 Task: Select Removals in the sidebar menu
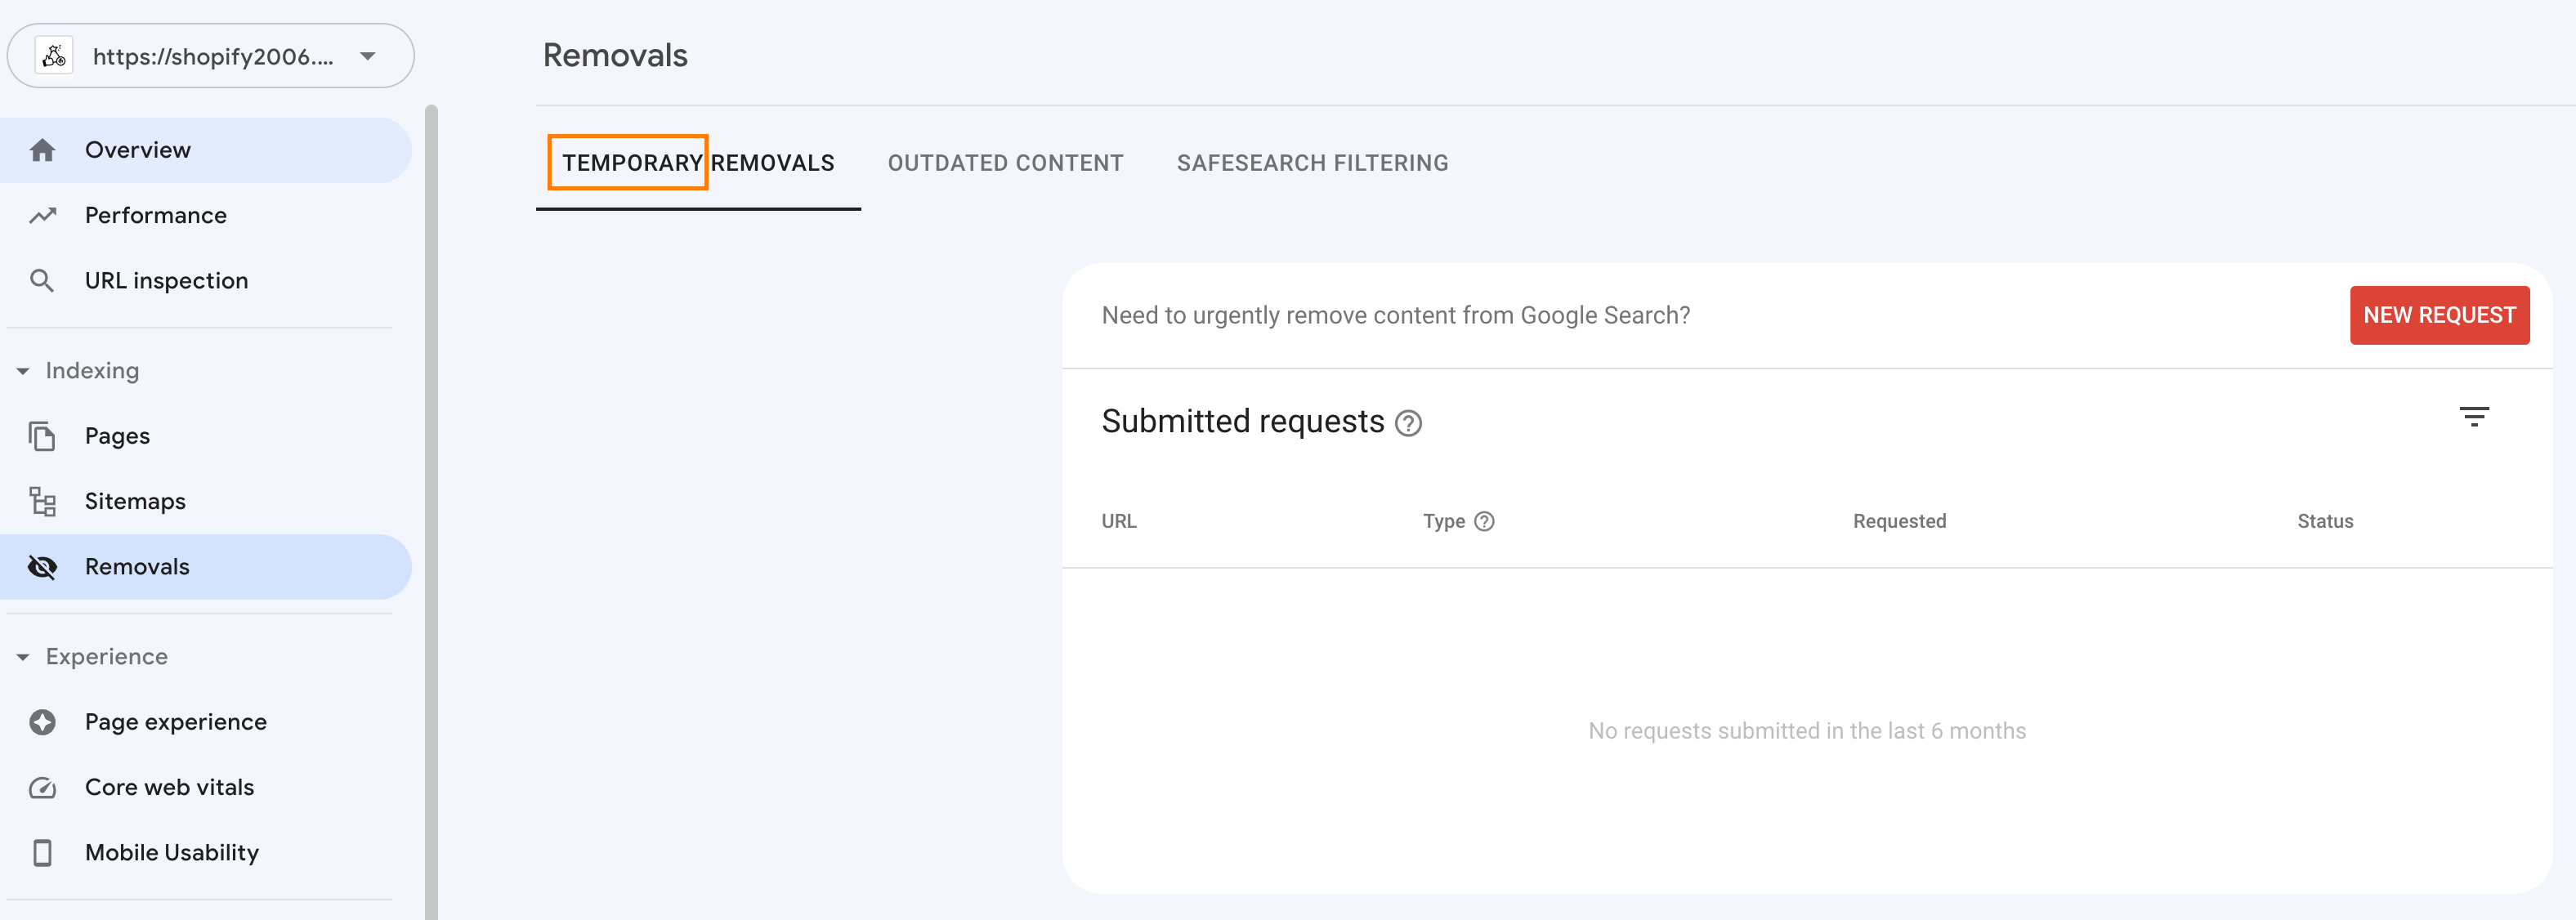[137, 566]
